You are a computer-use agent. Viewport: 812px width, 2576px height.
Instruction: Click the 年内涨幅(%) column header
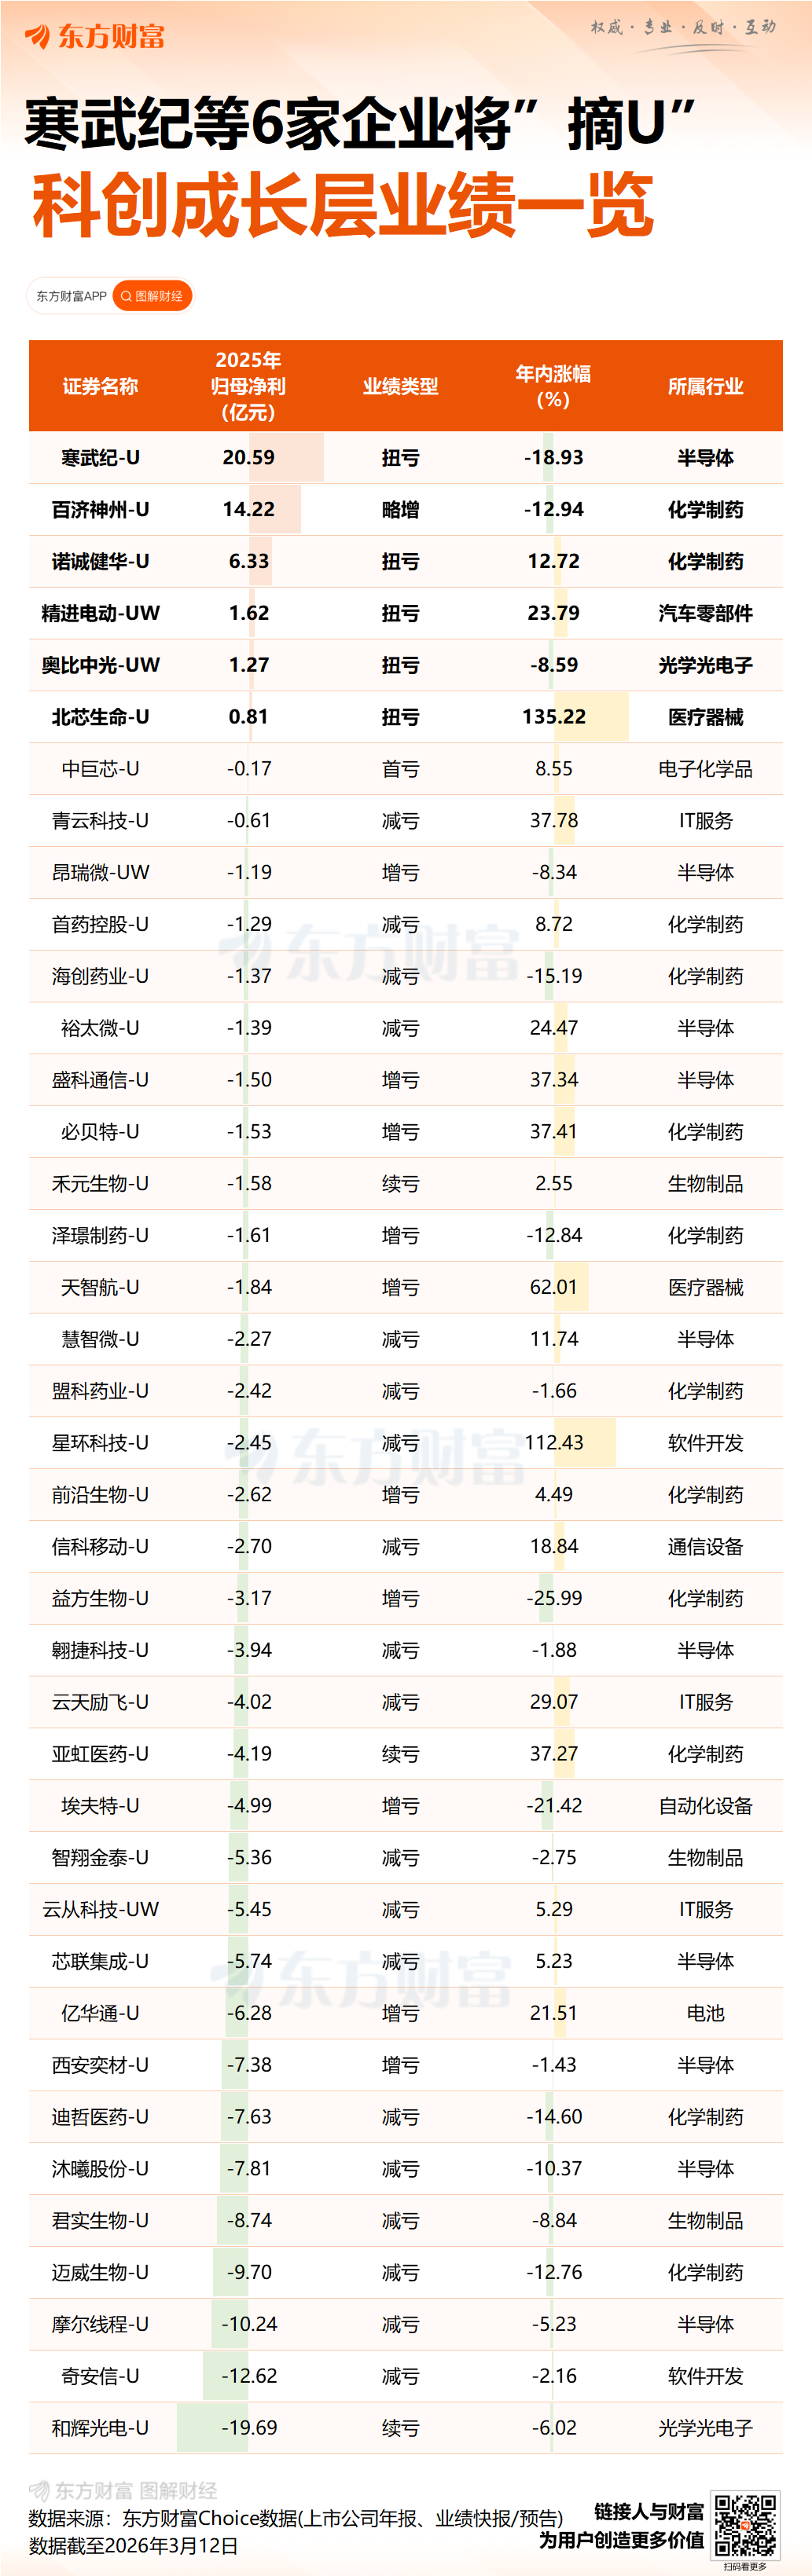point(553,386)
